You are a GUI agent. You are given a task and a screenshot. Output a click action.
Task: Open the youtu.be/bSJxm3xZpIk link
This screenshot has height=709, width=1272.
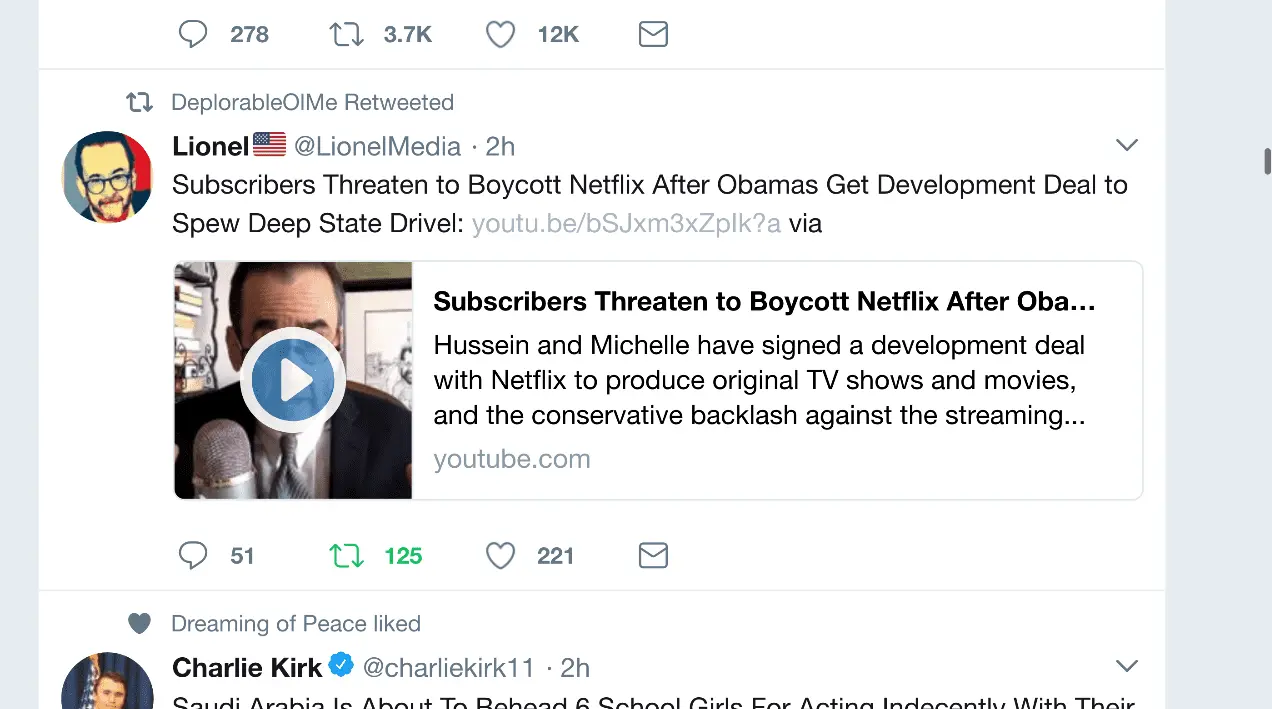(x=626, y=224)
